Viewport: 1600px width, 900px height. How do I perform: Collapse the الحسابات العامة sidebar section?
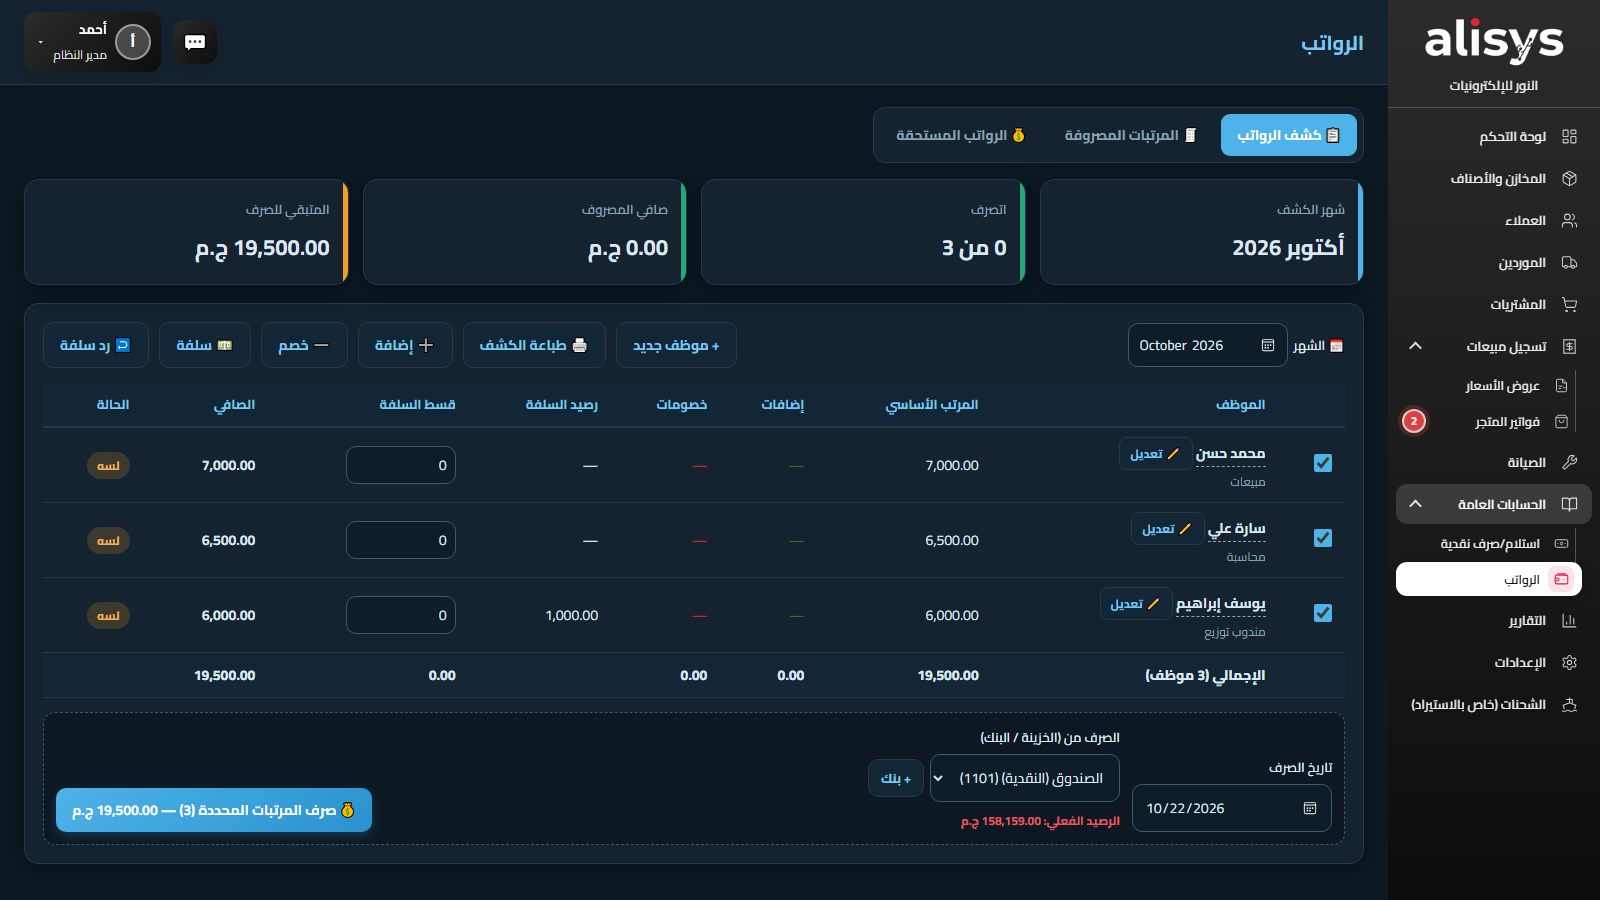pos(1415,504)
